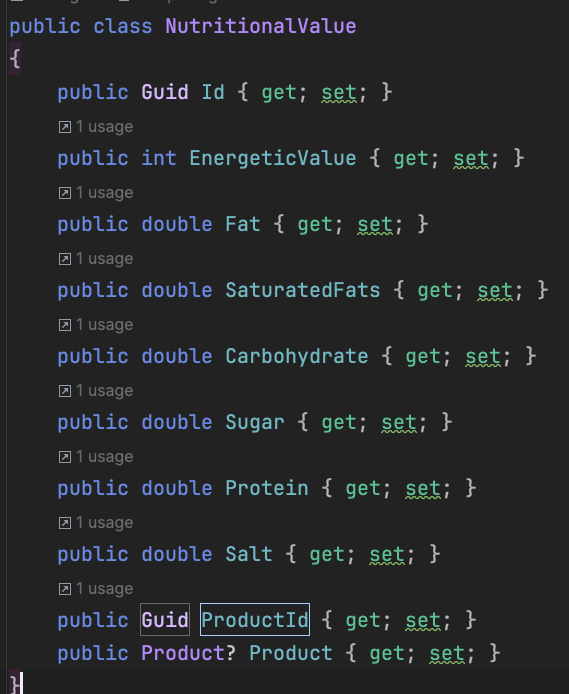Click the int keyword of EnergeticValue
This screenshot has width=569, height=694.
[159, 158]
